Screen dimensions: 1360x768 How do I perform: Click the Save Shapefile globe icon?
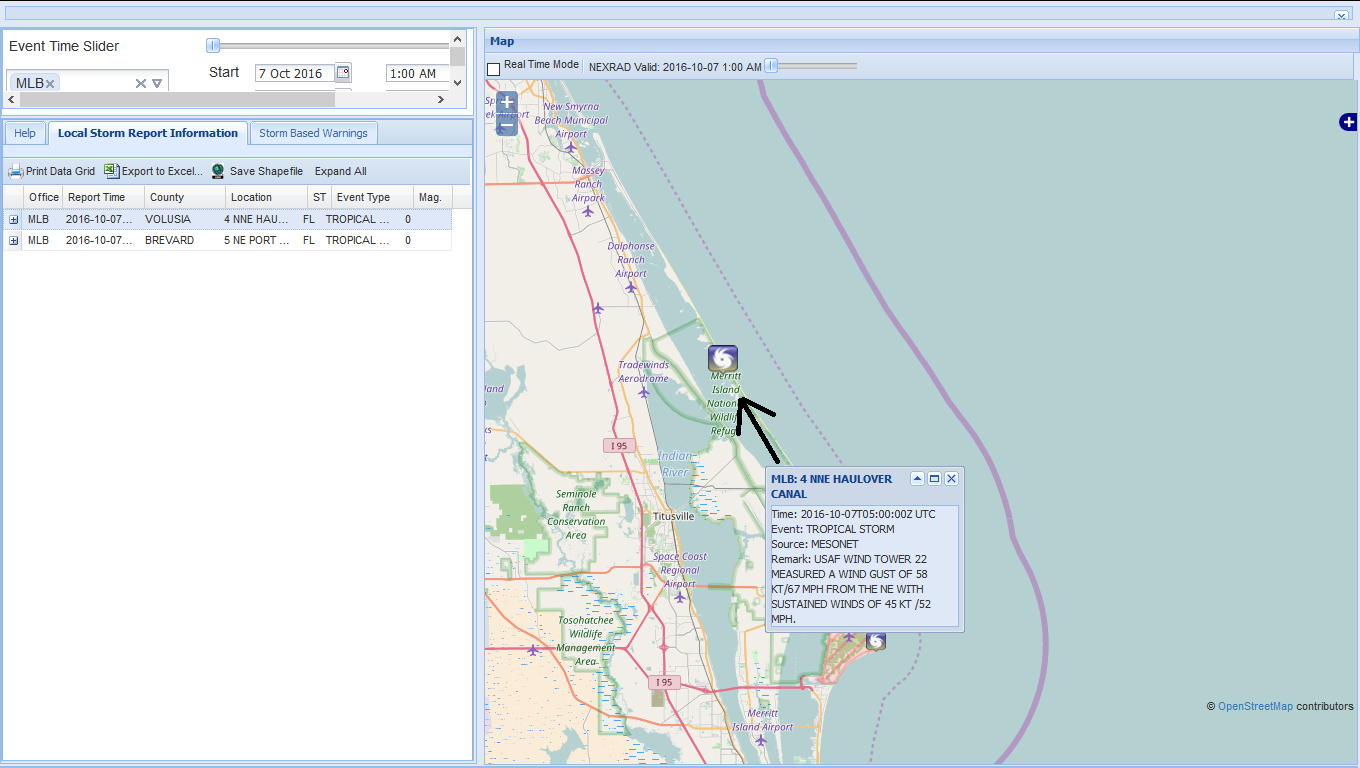pos(218,171)
